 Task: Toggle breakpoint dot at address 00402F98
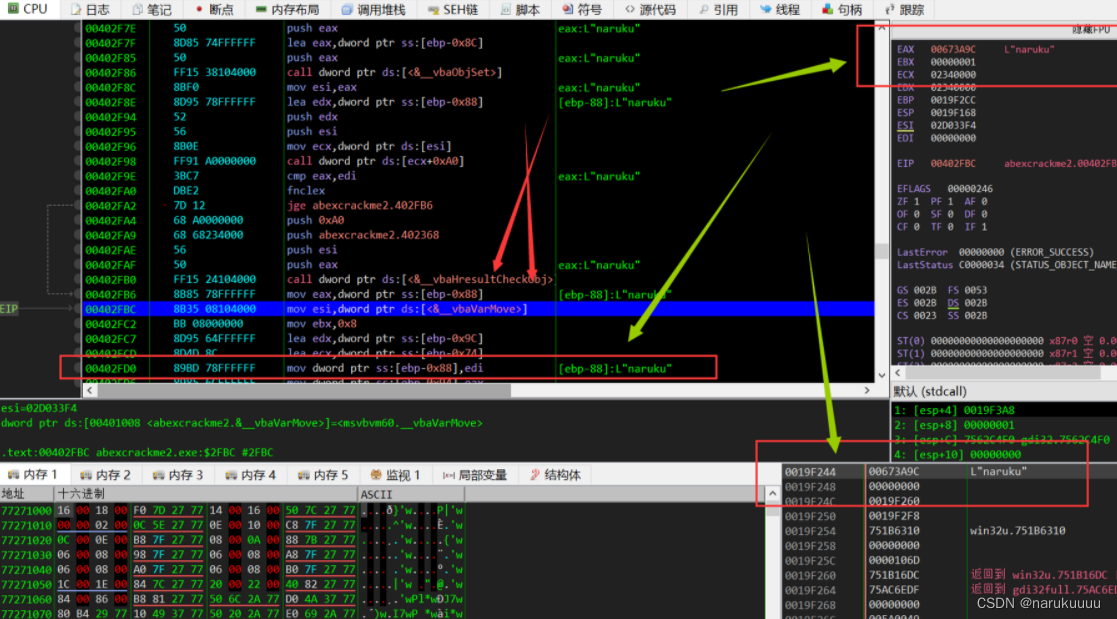(x=78, y=161)
